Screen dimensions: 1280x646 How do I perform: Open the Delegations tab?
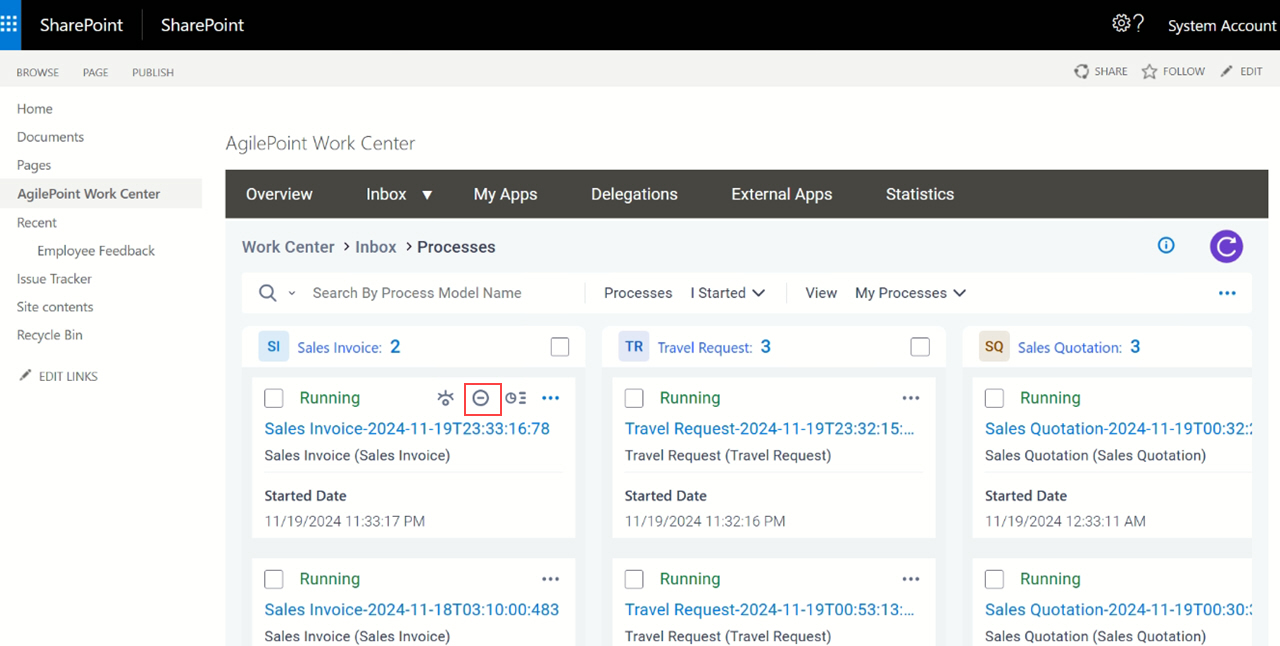click(634, 194)
